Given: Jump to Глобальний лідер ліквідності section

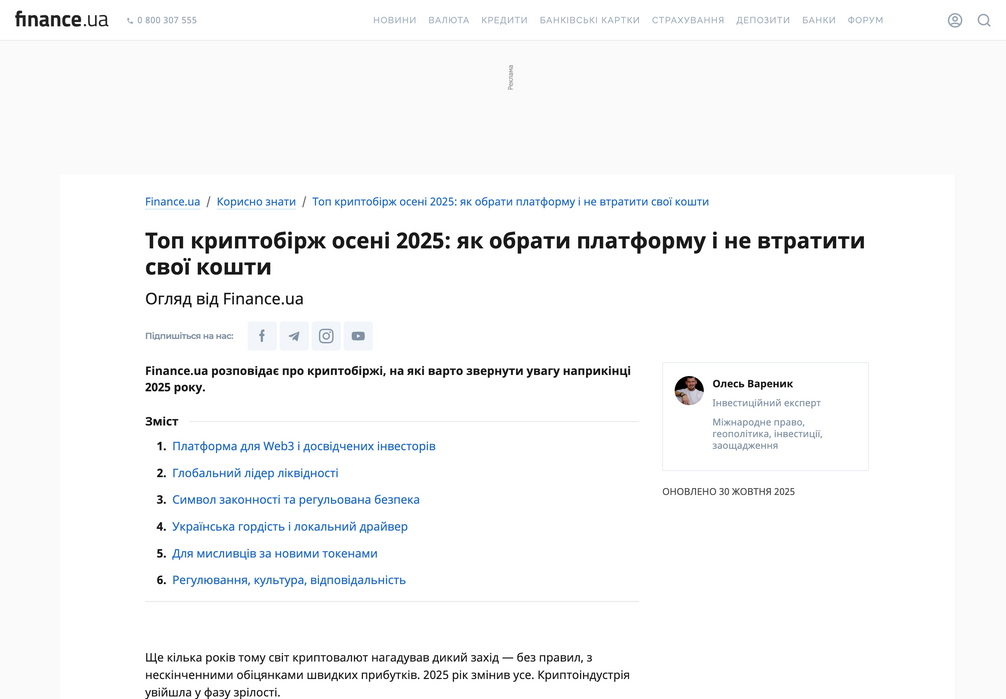Looking at the screenshot, I should coord(255,473).
